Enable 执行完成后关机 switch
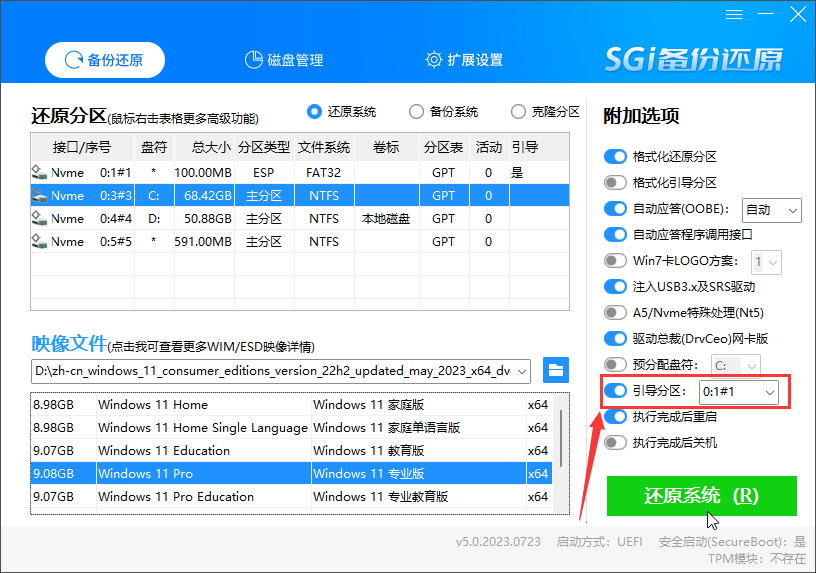The height and width of the screenshot is (573, 816). click(615, 443)
